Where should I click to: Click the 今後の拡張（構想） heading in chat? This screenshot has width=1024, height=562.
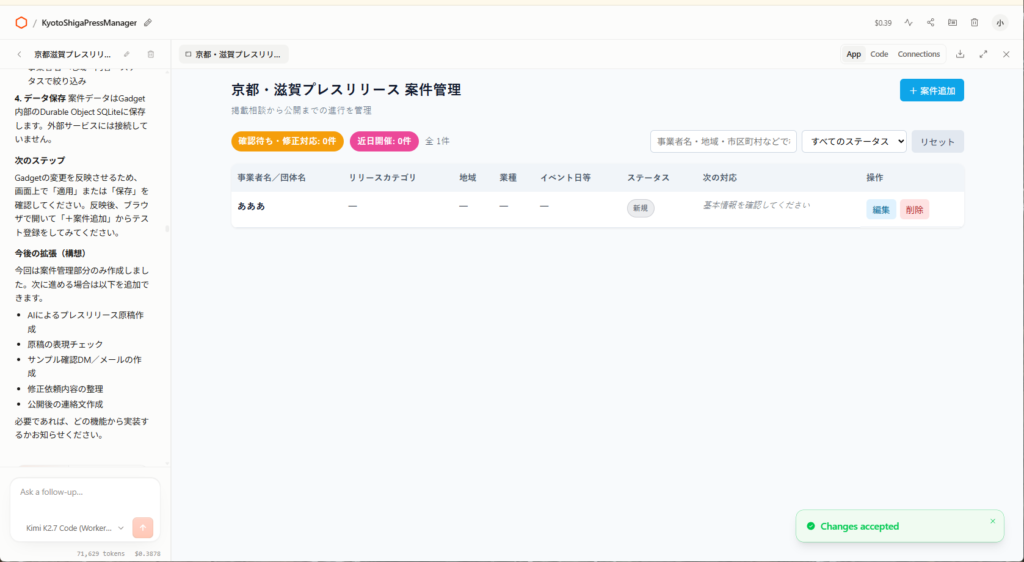[50, 253]
